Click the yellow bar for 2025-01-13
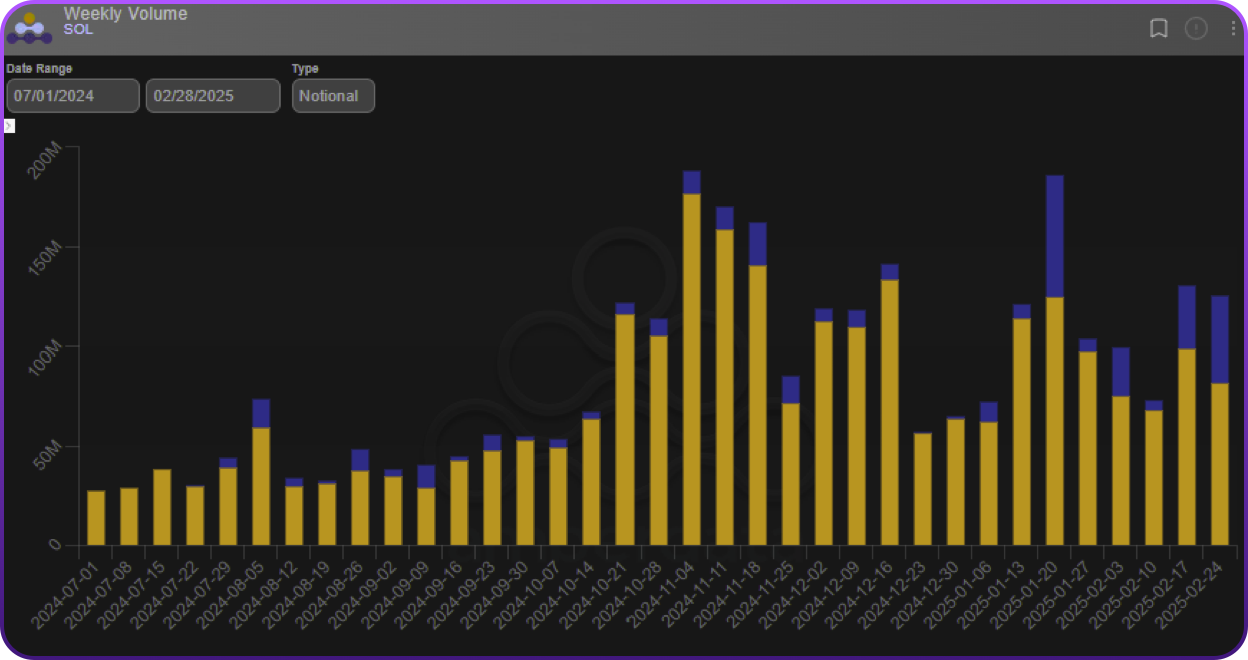The height and width of the screenshot is (660, 1248). coord(1021,431)
